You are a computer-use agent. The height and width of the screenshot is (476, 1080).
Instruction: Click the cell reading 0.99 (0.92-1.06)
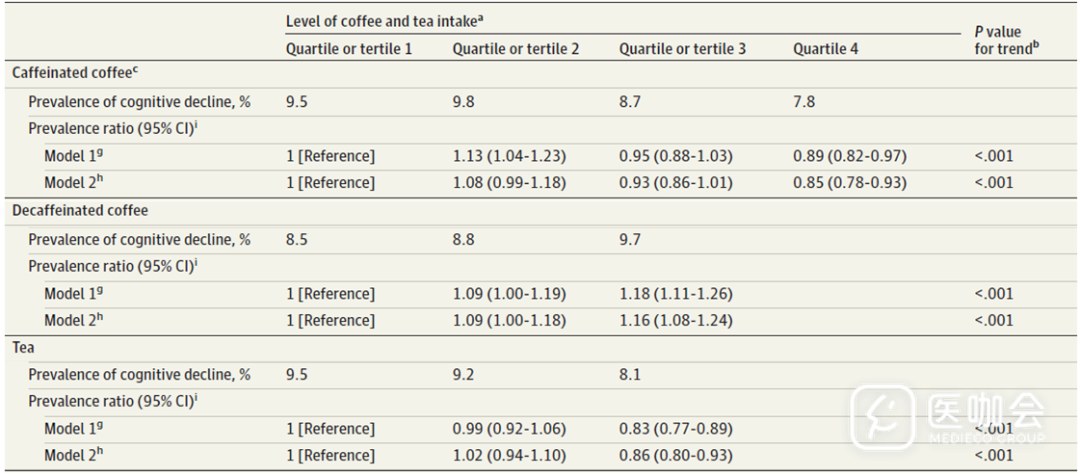coord(509,429)
